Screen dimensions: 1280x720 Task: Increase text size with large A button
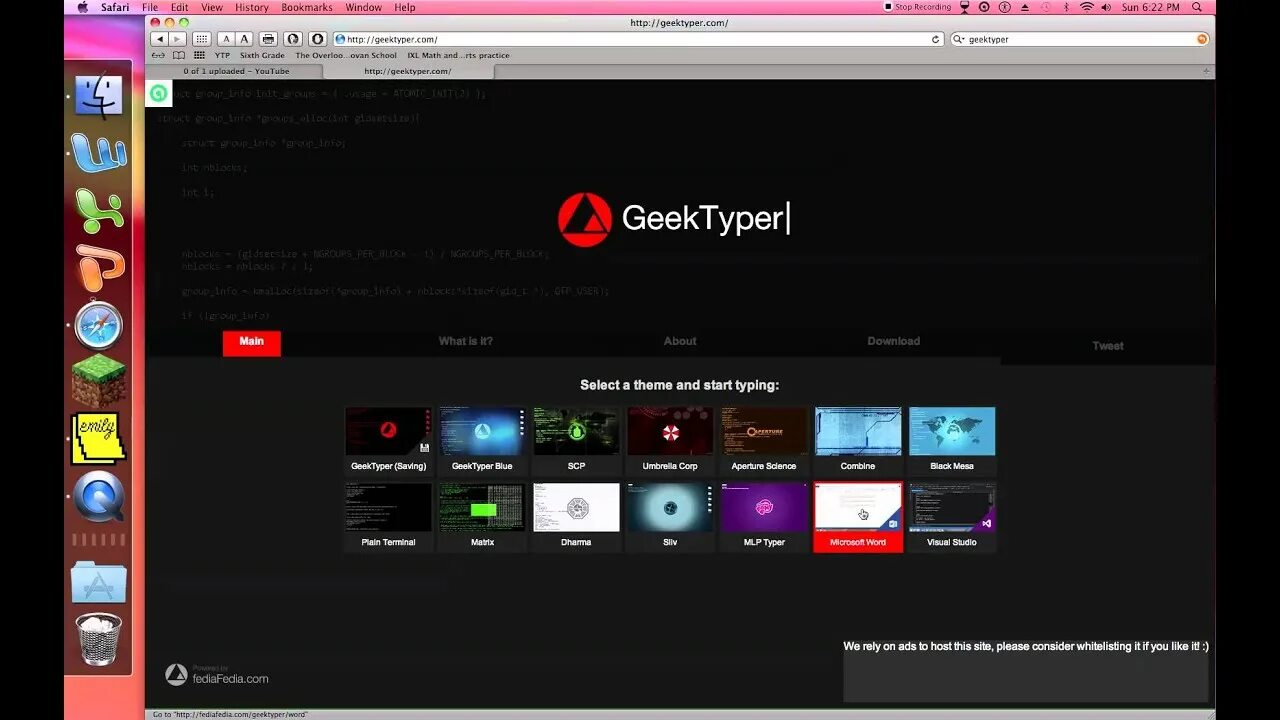244,39
